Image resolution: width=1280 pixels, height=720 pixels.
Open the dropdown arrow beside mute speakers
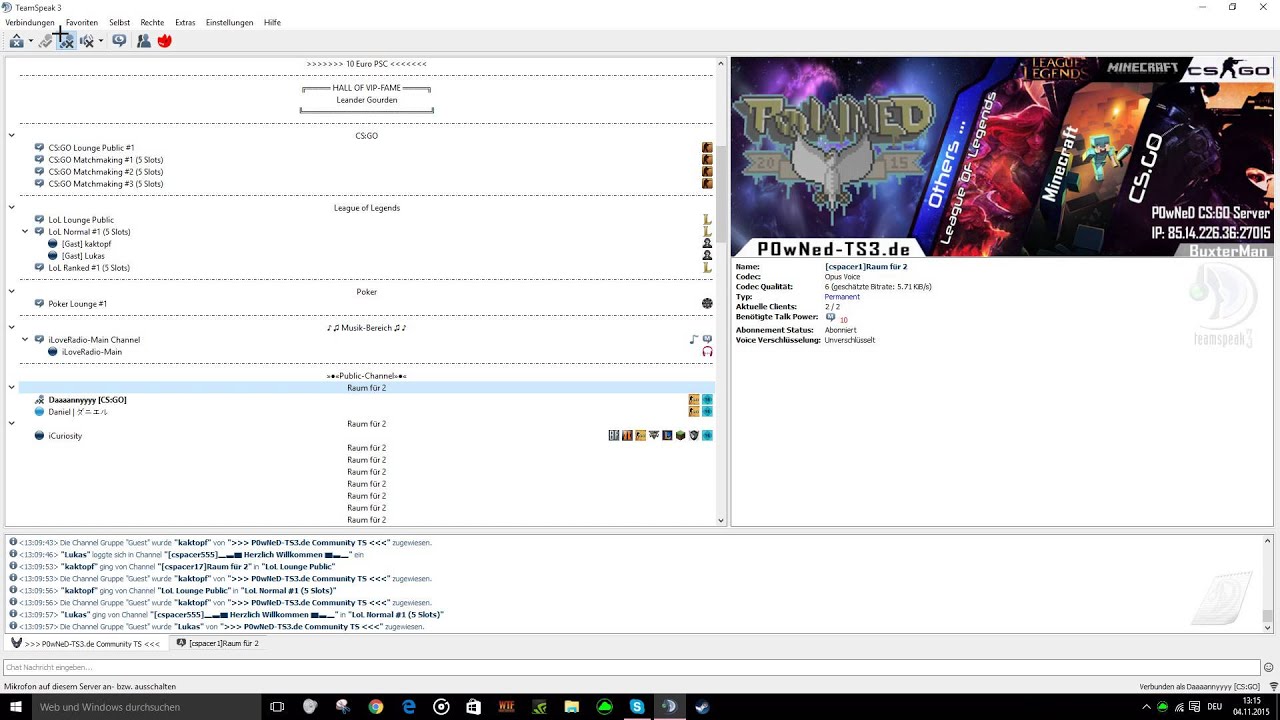pyautogui.click(x=101, y=41)
